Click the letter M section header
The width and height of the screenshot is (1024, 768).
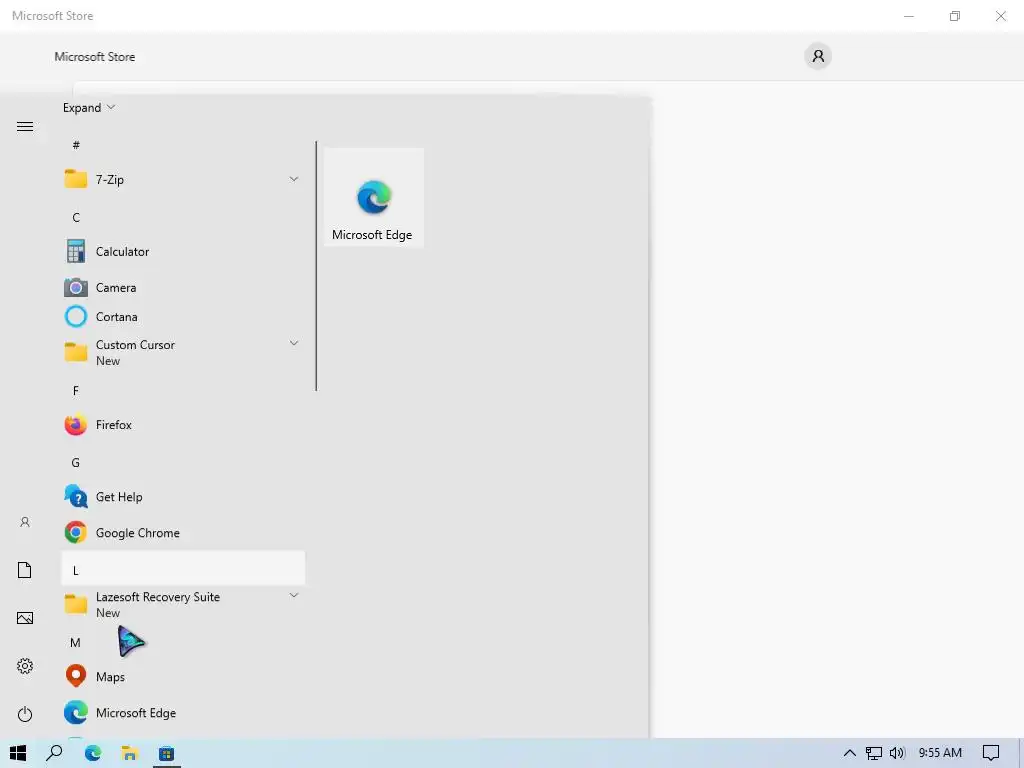click(76, 643)
